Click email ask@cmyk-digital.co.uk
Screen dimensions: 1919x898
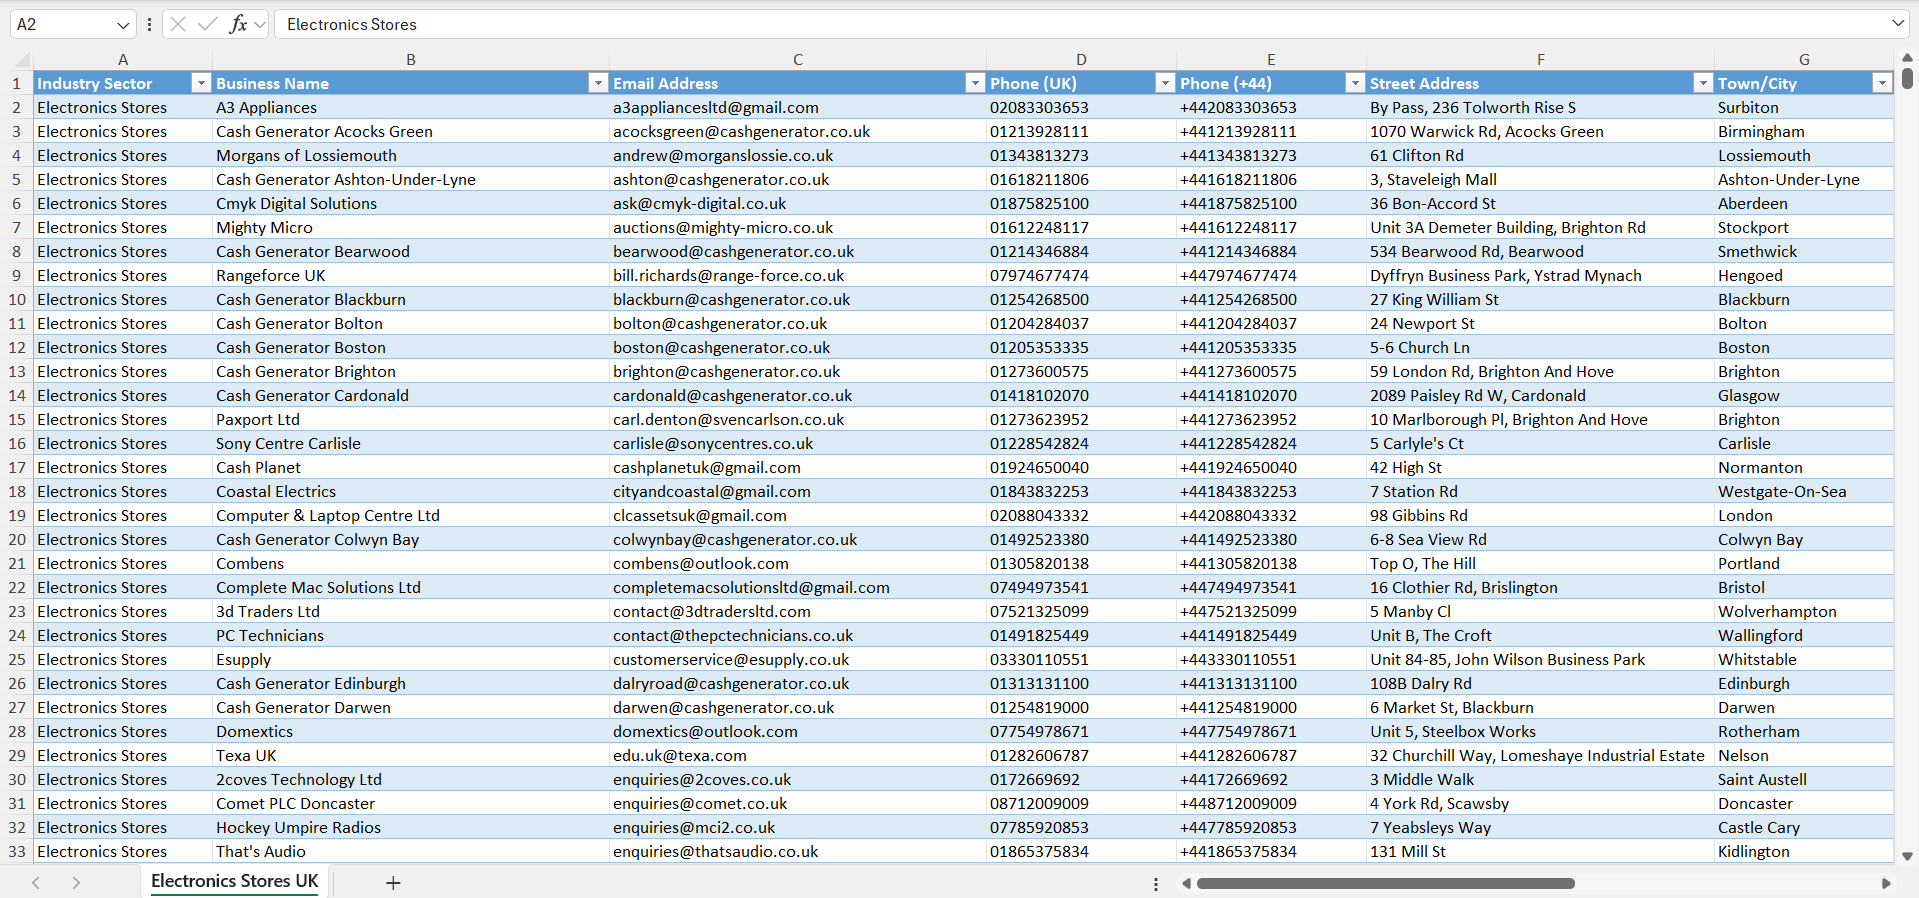798,203
